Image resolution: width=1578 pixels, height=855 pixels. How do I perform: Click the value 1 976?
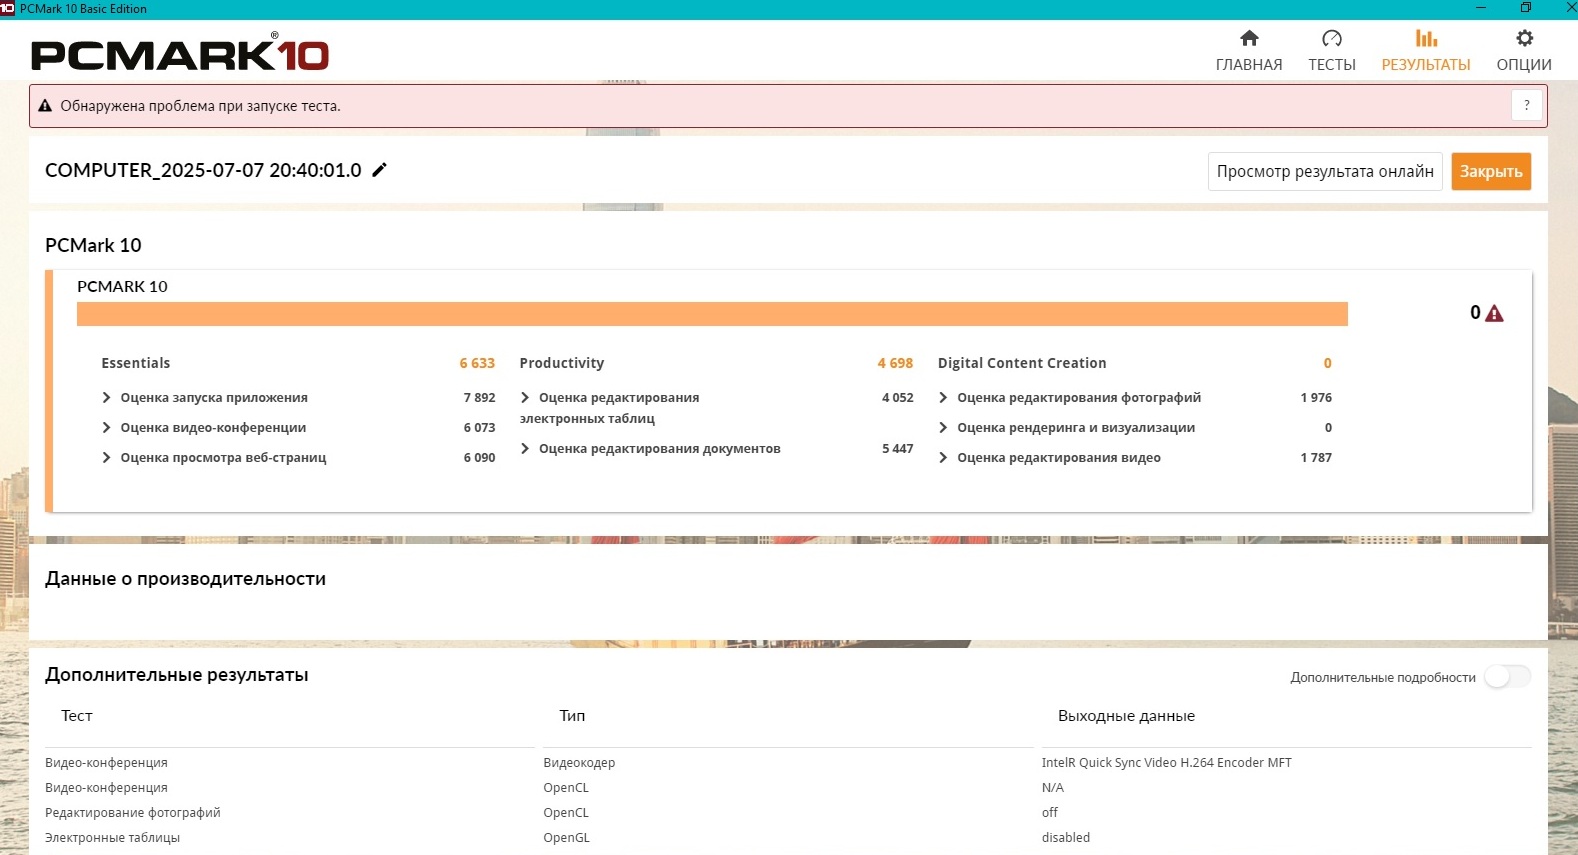[1316, 398]
